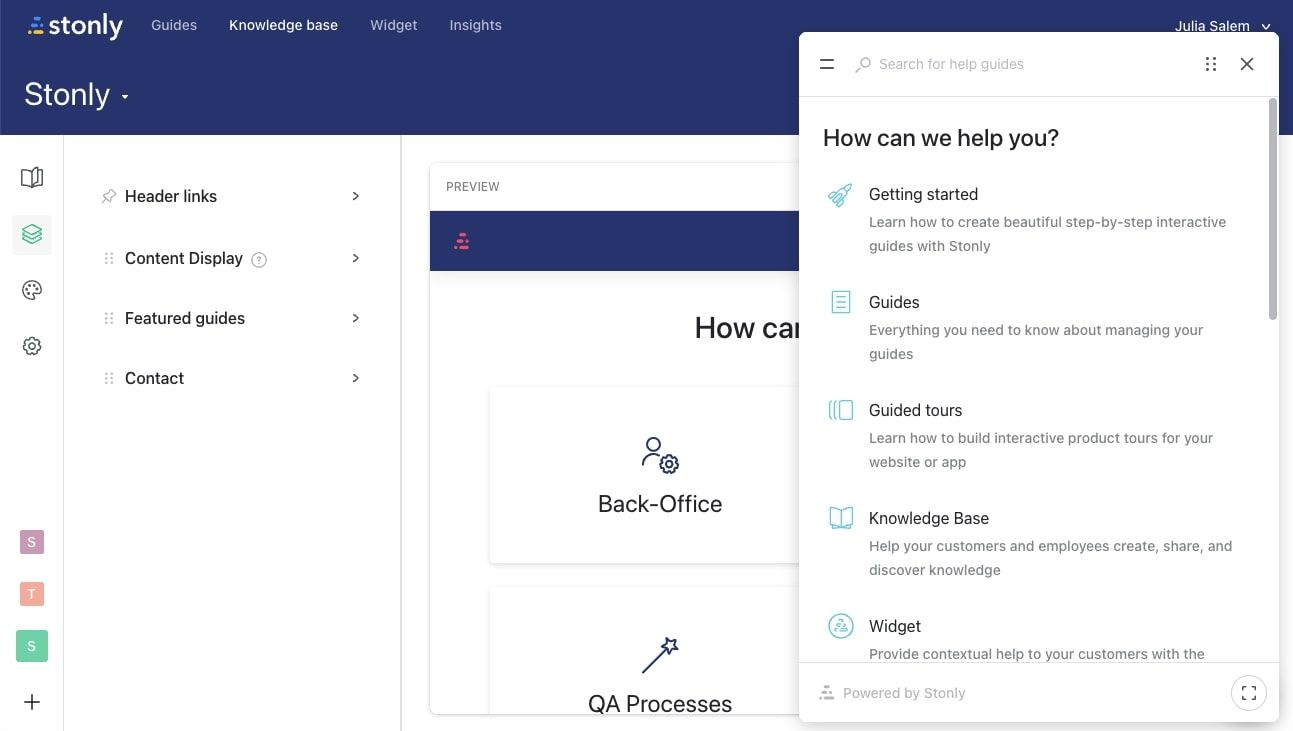Select the open book sidebar icon
This screenshot has height=731, width=1293.
pos(32,178)
